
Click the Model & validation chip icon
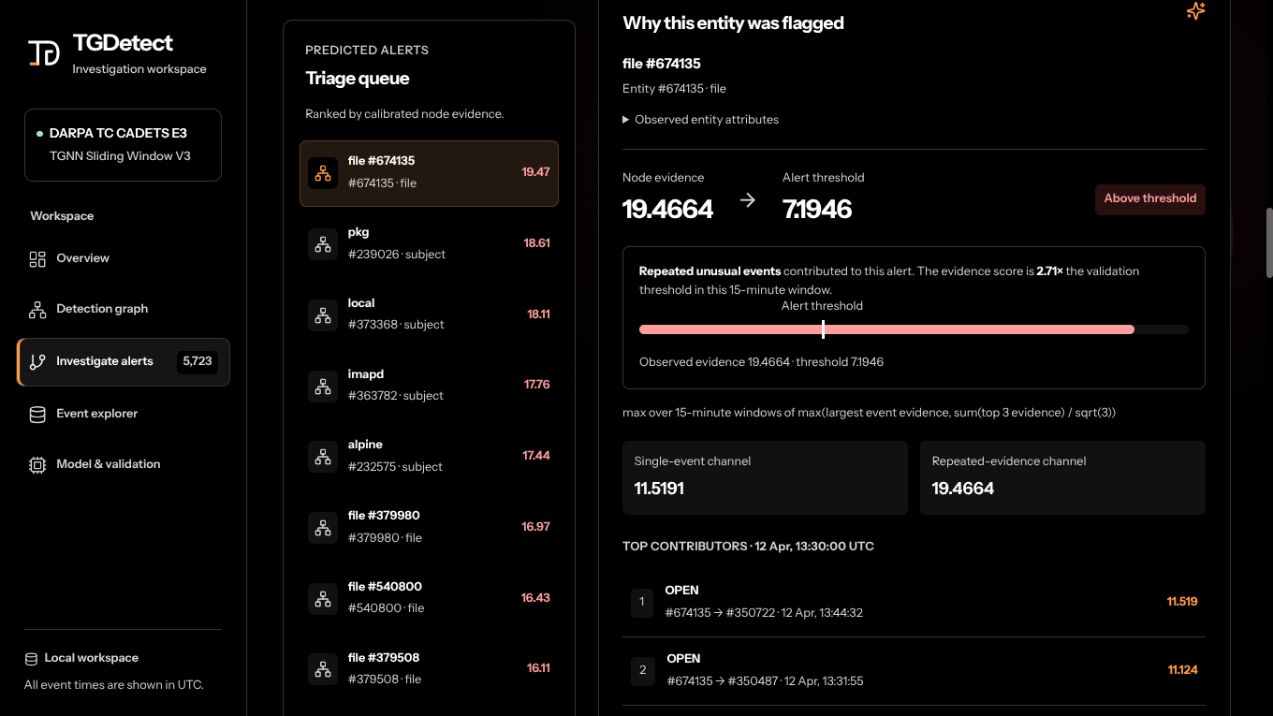pos(37,465)
